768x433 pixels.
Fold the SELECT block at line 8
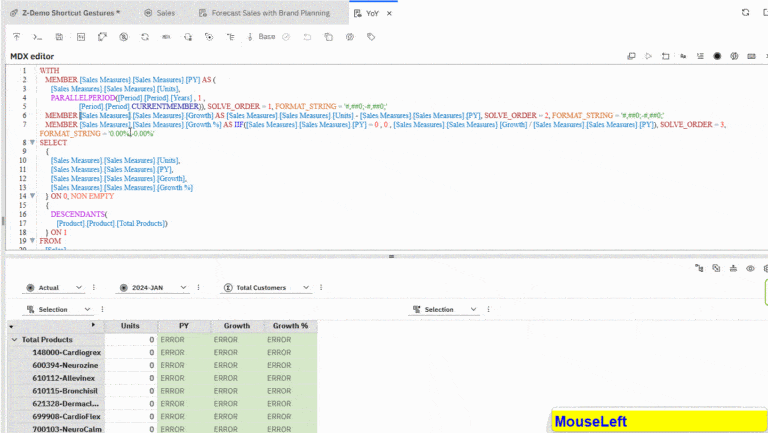(x=32, y=143)
